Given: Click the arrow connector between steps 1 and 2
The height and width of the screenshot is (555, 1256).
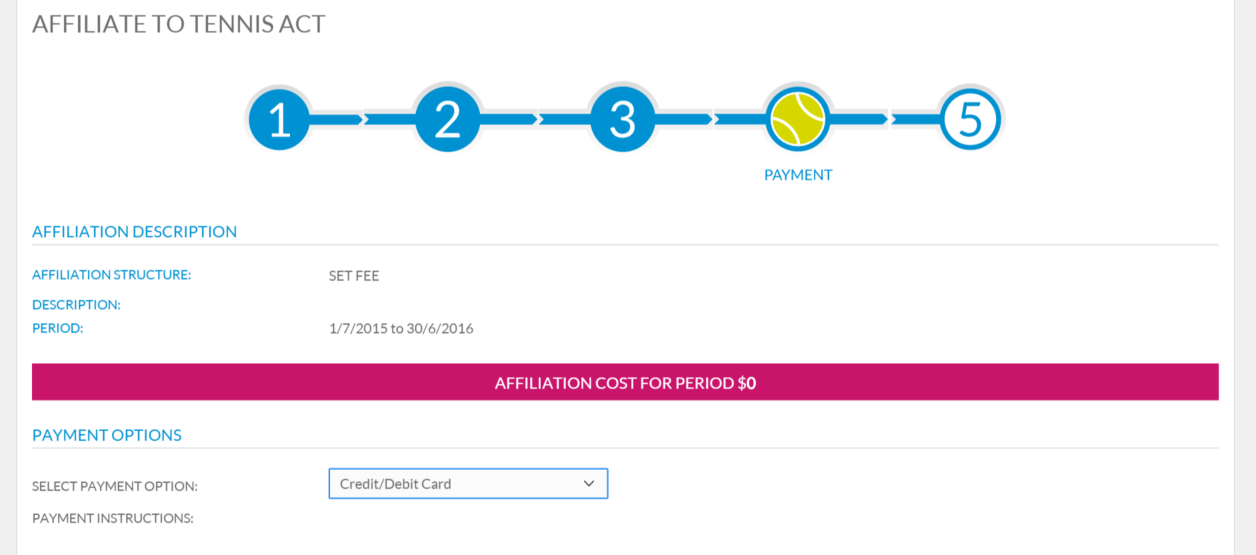Looking at the screenshot, I should click(x=364, y=119).
